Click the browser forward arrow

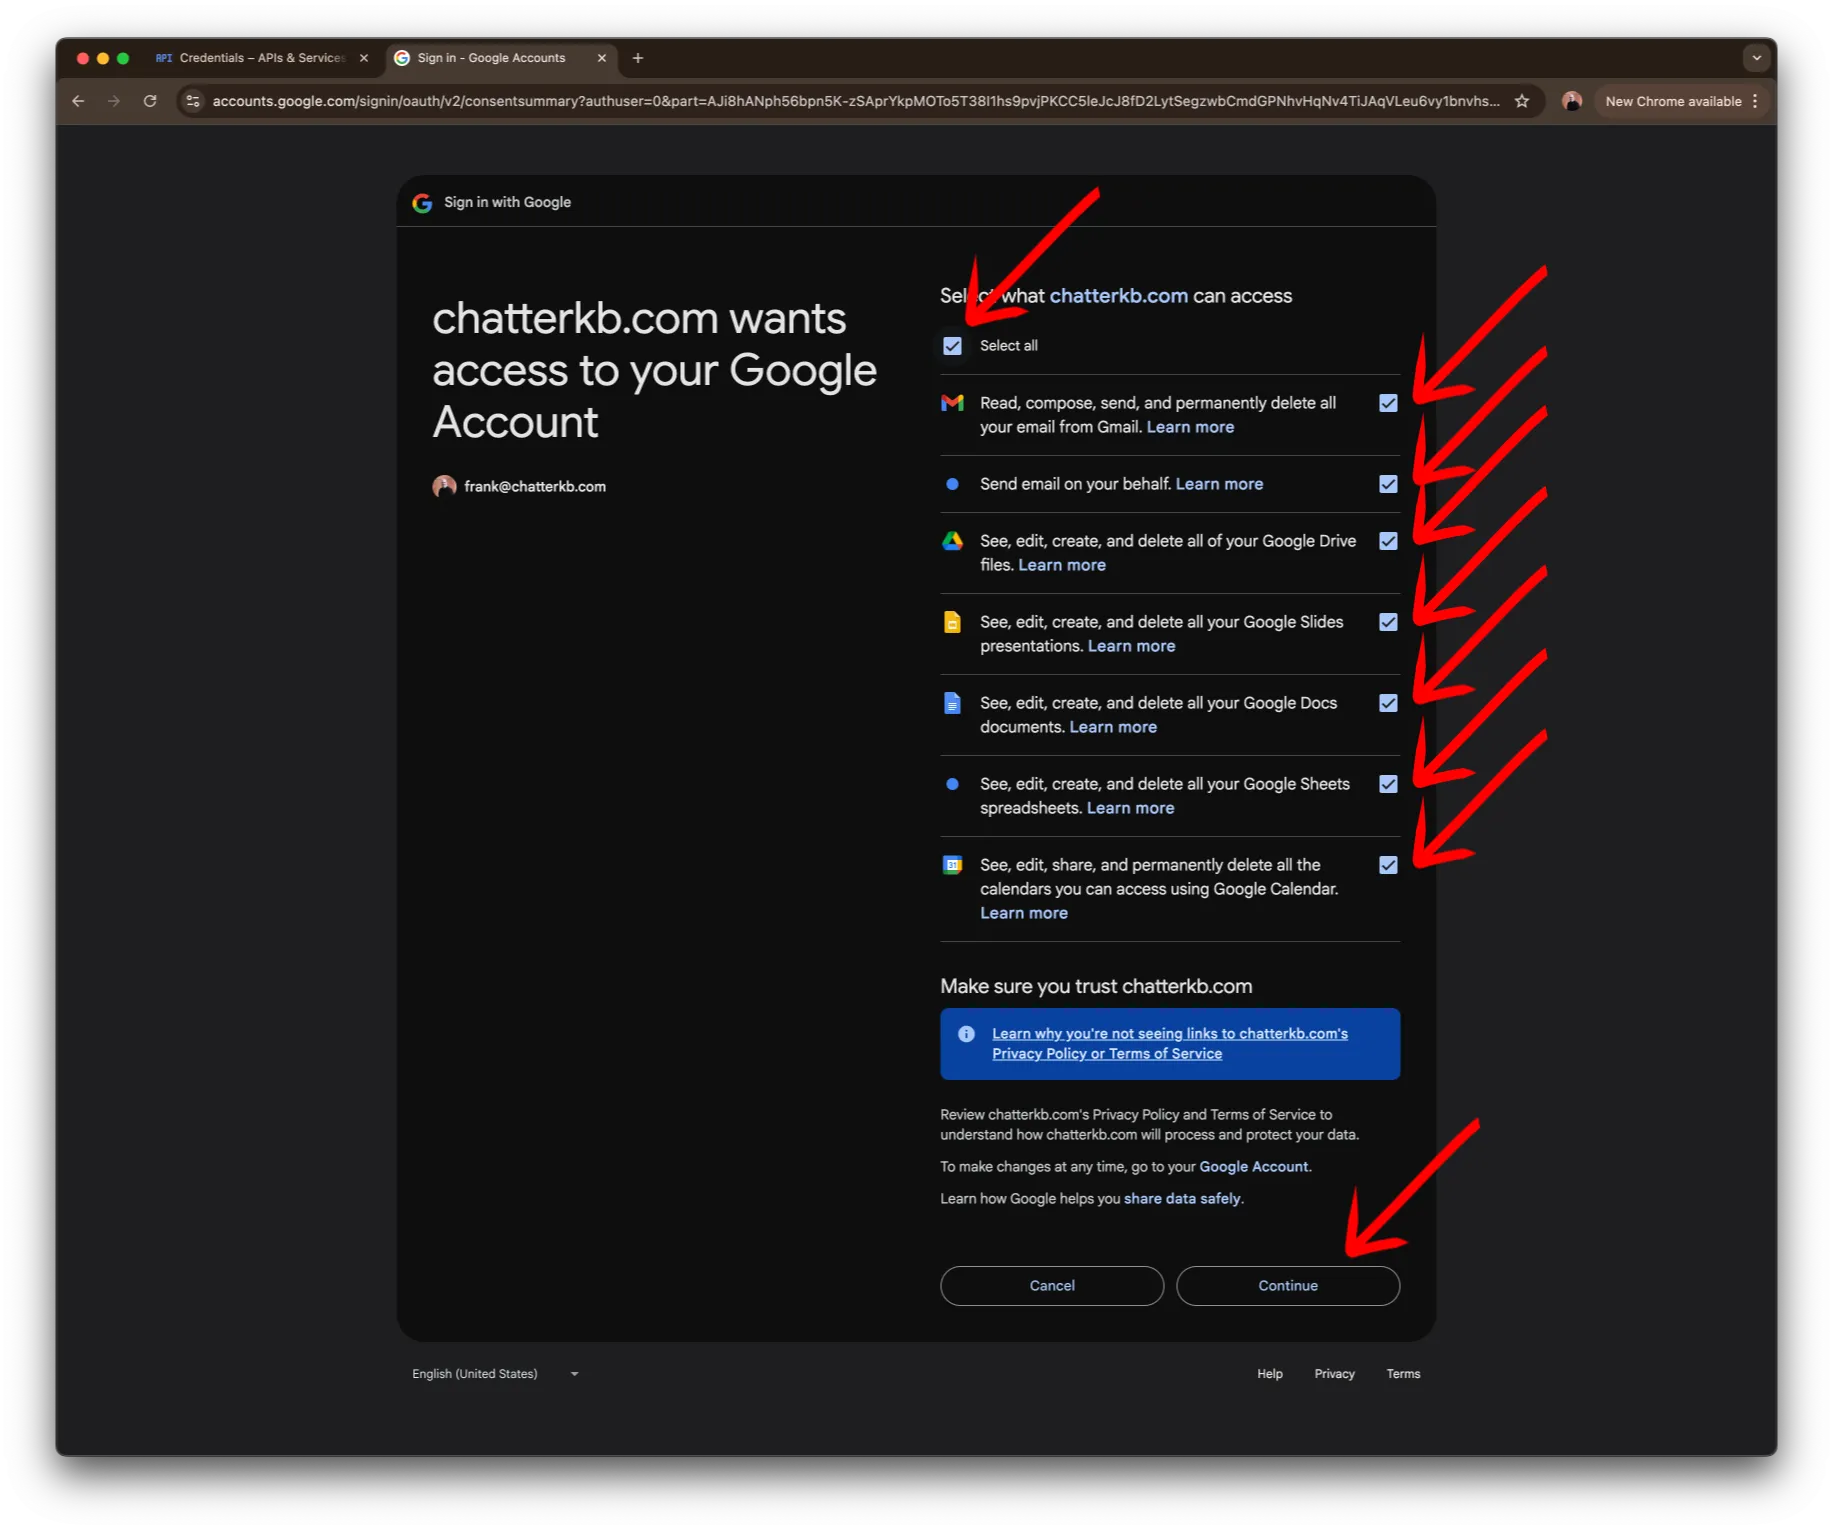pos(114,101)
